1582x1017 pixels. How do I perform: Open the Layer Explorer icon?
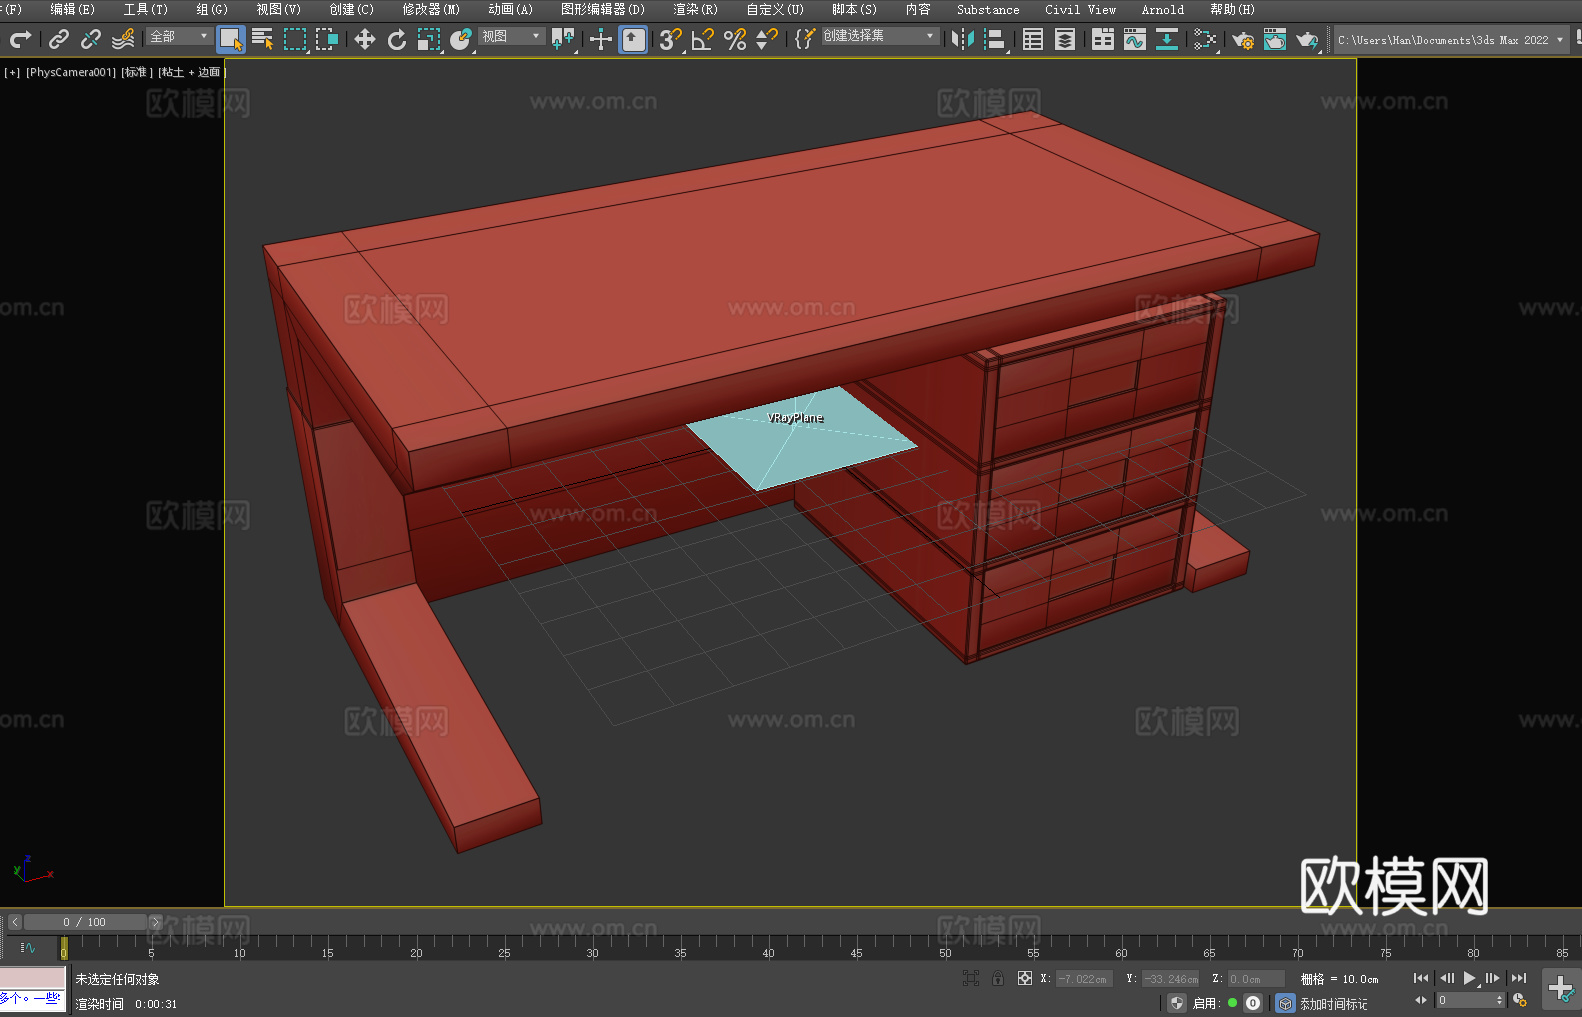(x=1065, y=39)
